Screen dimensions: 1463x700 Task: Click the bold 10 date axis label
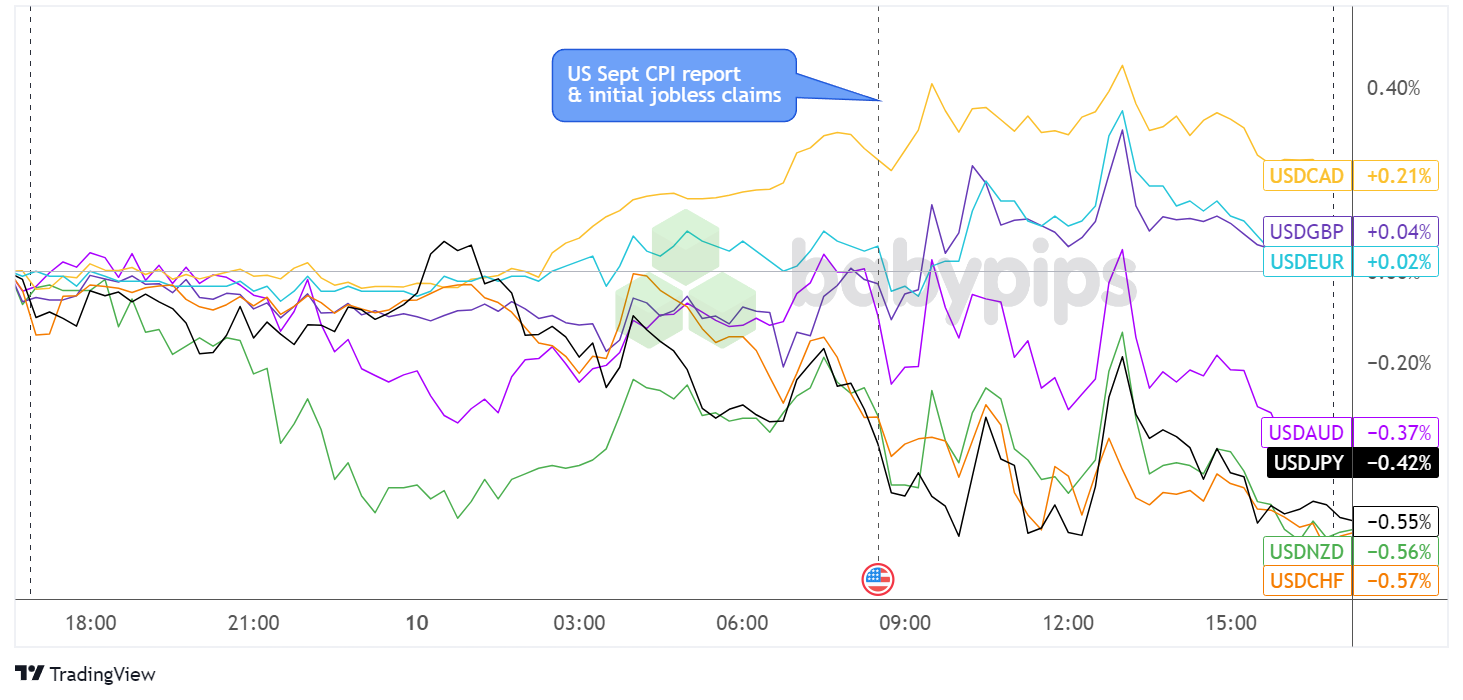pos(417,623)
